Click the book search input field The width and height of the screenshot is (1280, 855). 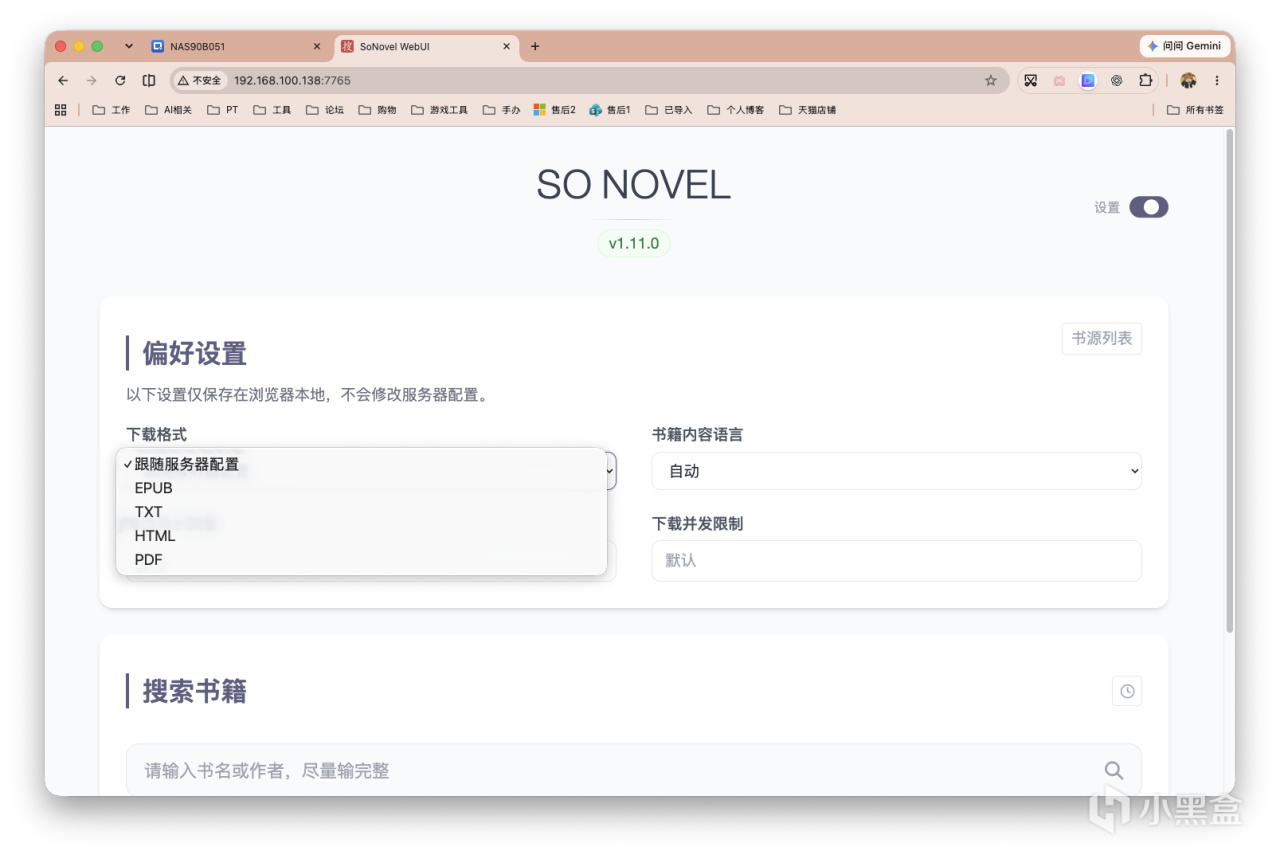point(633,770)
